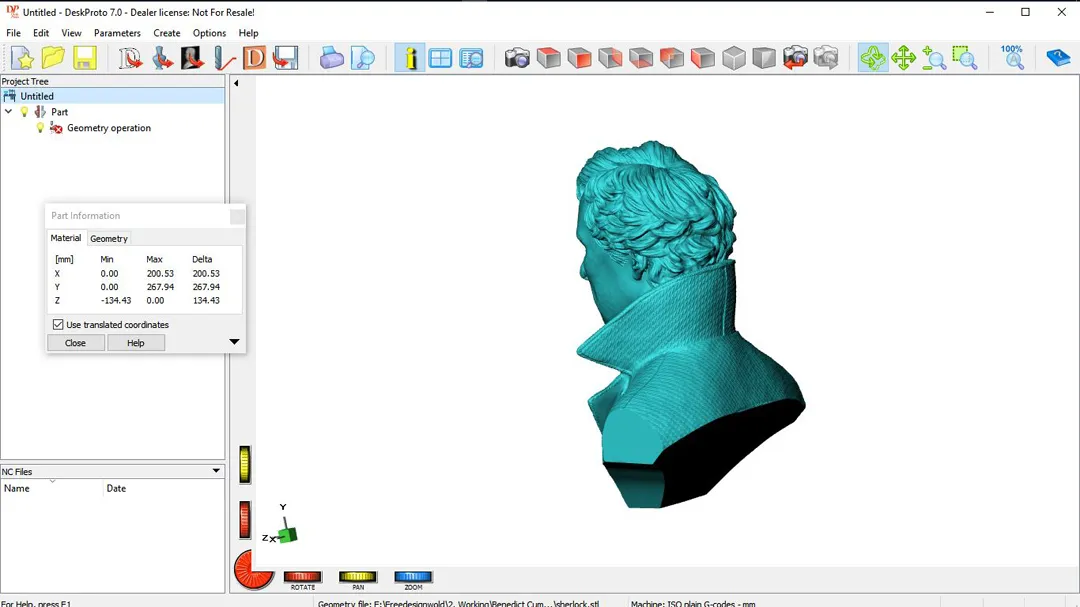This screenshot has height=607, width=1080.
Task: Open the View menu
Action: (x=71, y=33)
